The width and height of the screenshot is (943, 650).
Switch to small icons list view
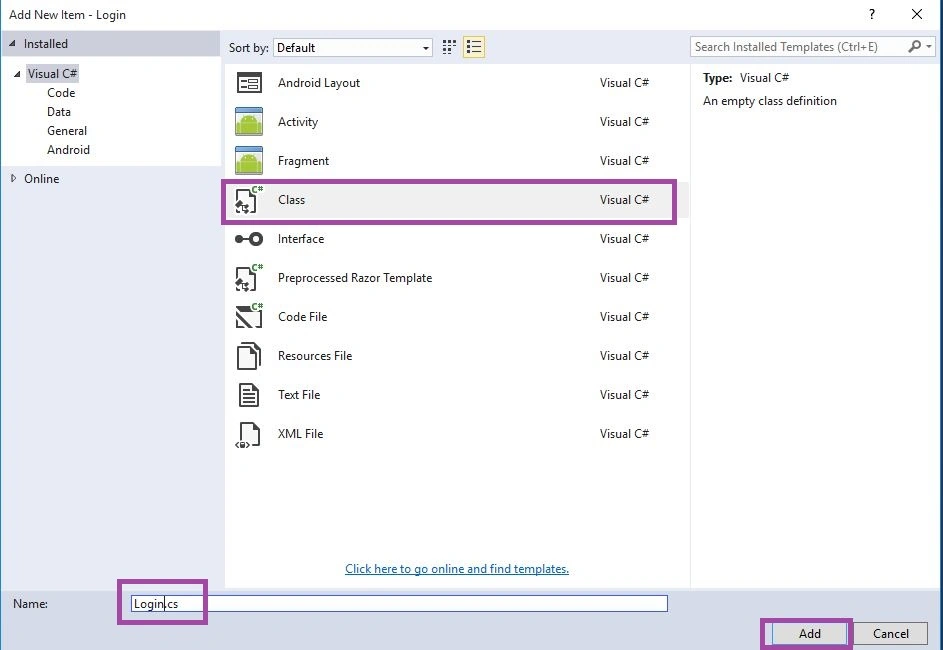(474, 47)
